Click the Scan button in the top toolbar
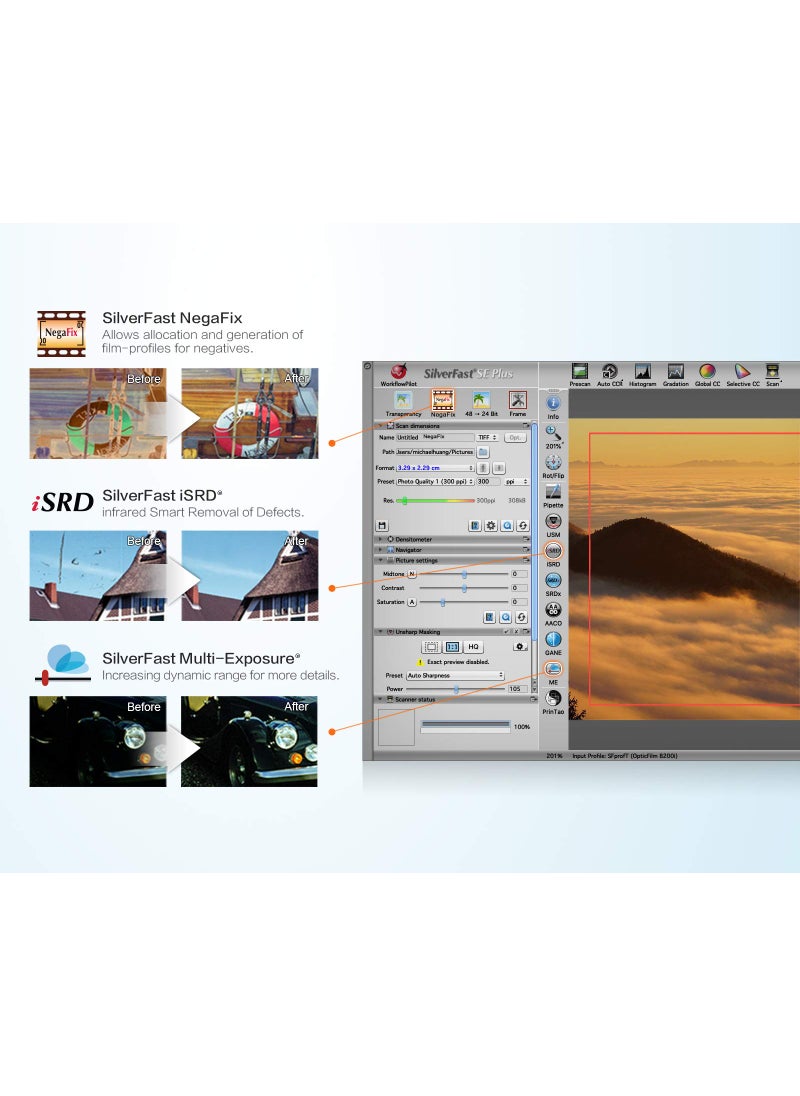 [773, 375]
